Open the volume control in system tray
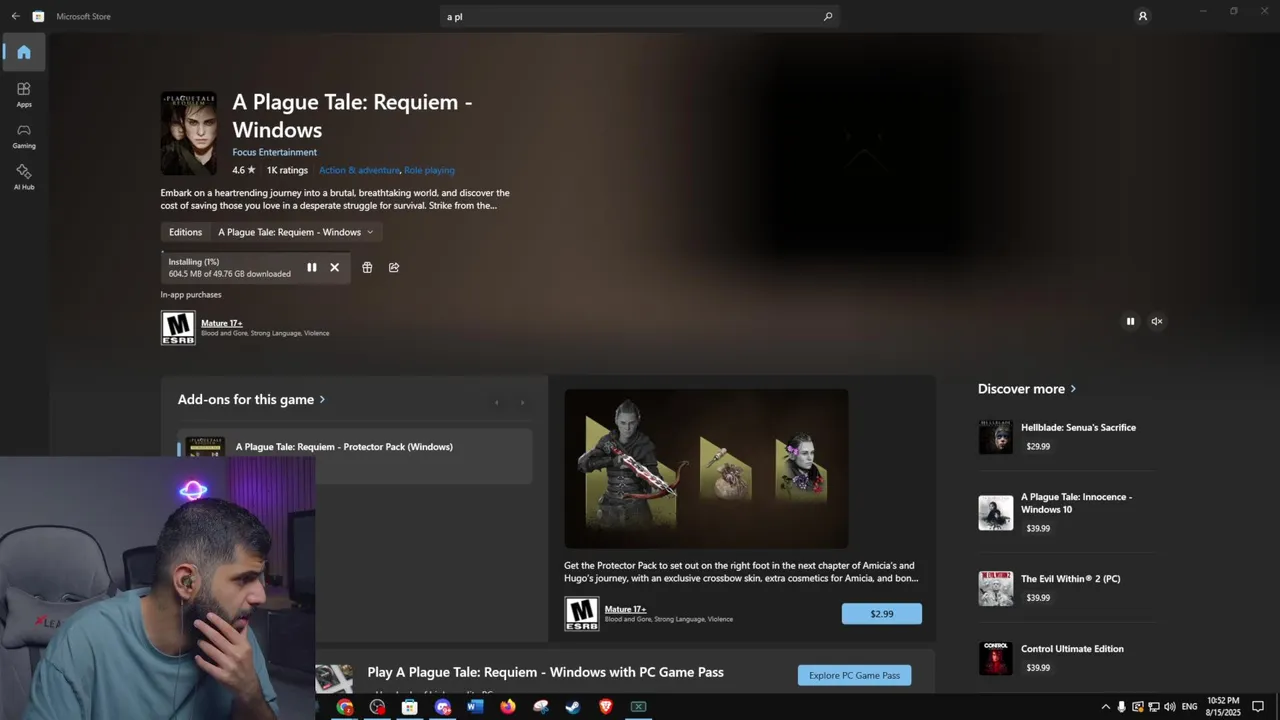Viewport: 1280px width, 720px height. coord(1169,707)
